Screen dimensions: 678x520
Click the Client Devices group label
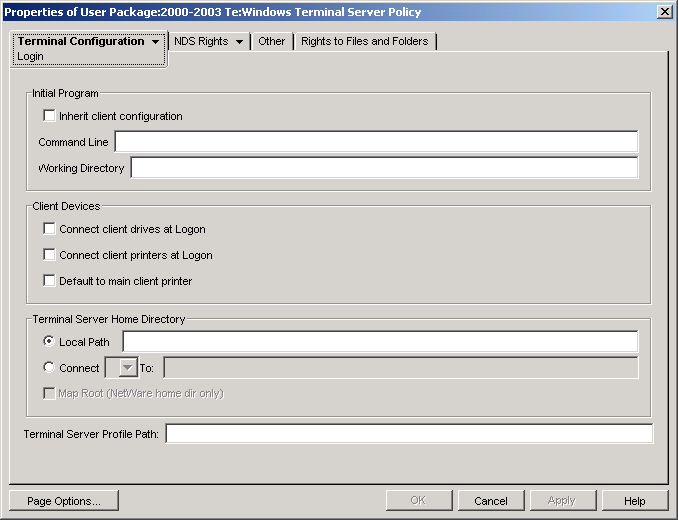pyautogui.click(x=66, y=206)
